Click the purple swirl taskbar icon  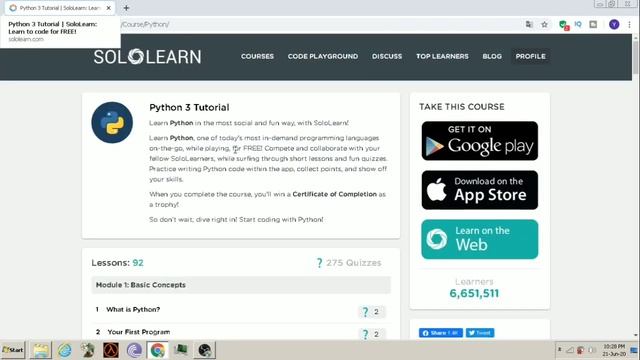(x=134, y=350)
